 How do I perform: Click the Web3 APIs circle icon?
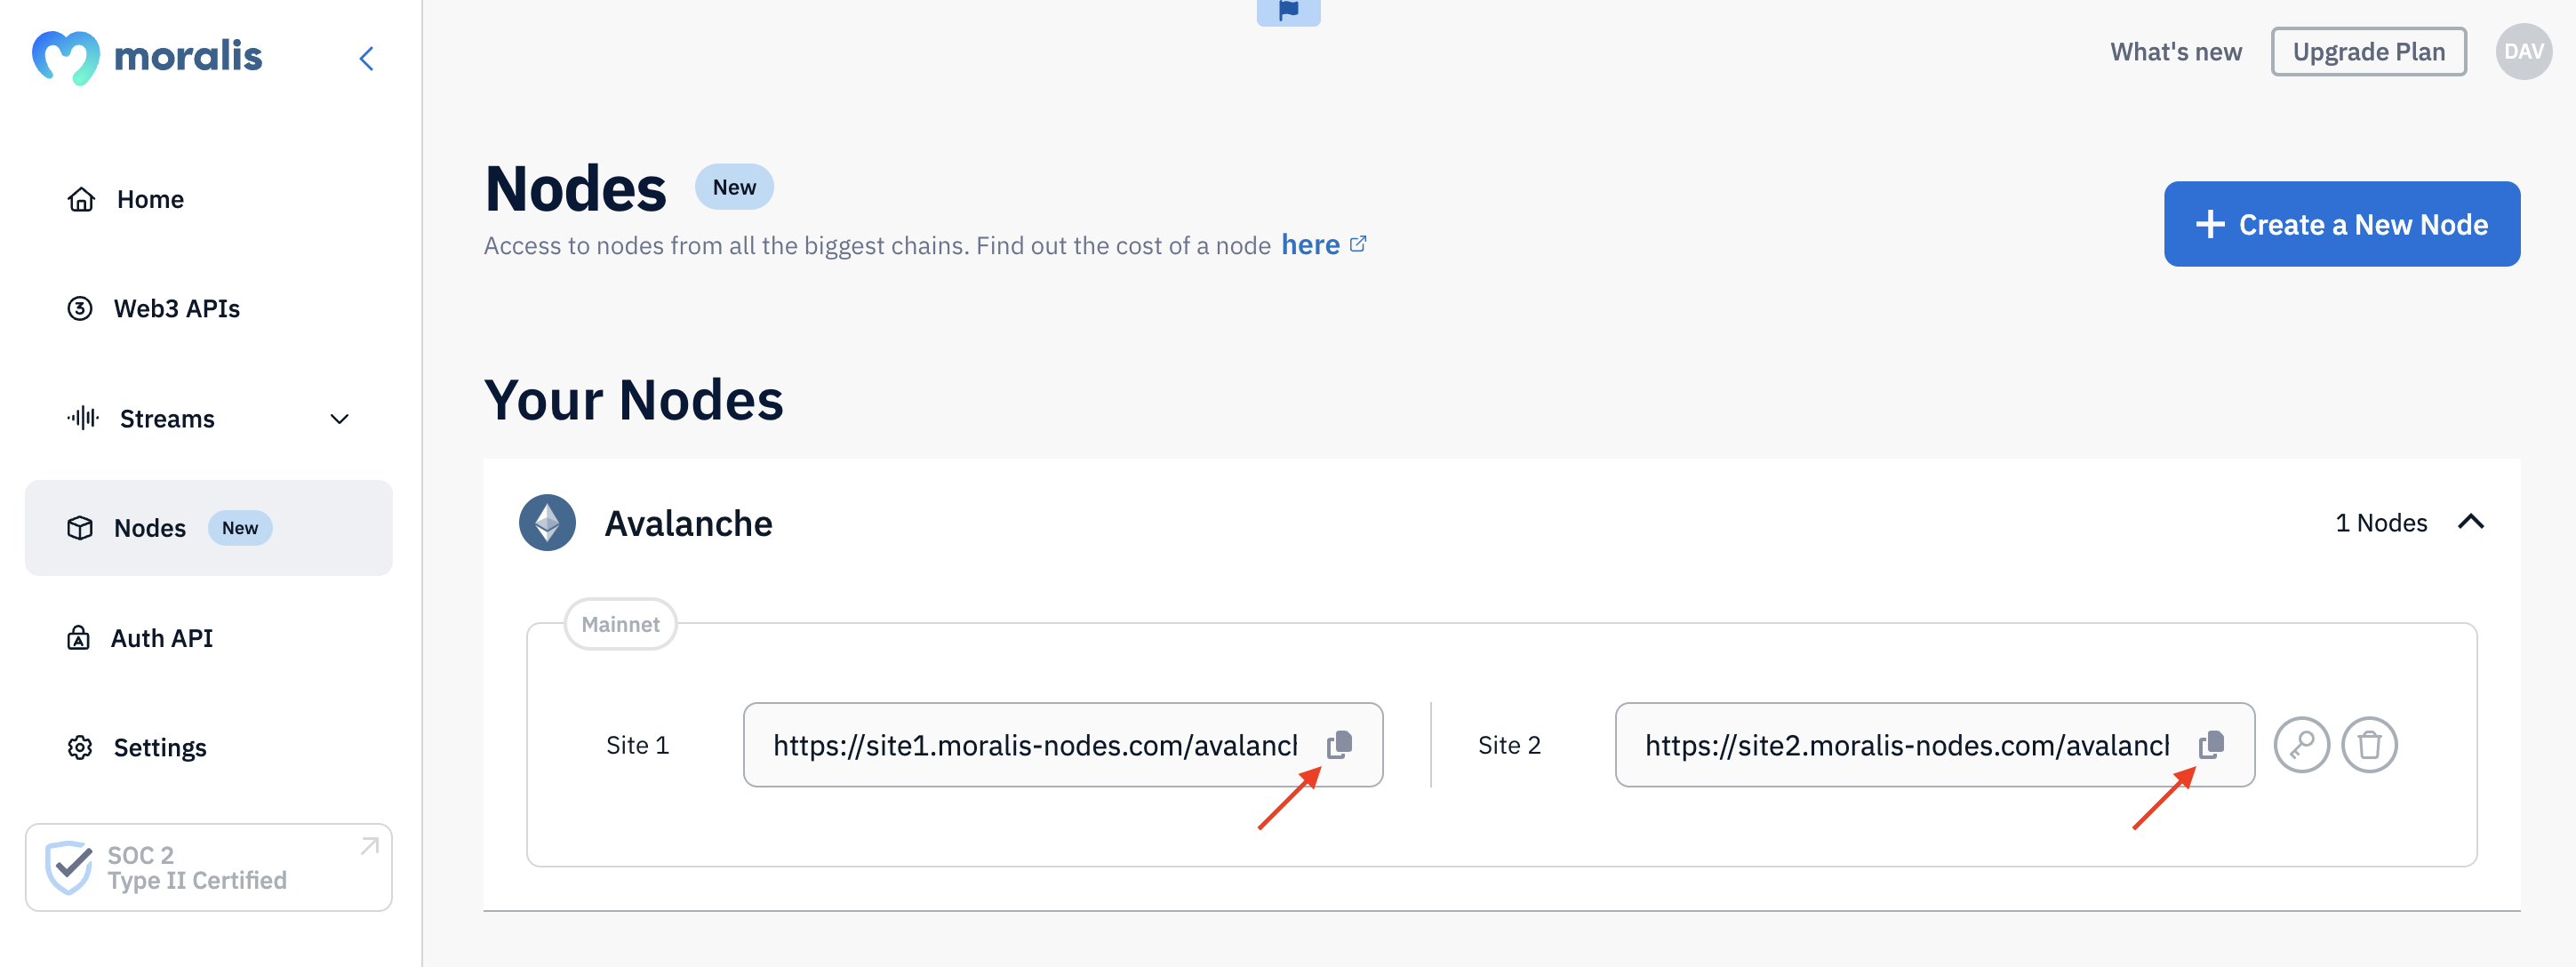(80, 308)
